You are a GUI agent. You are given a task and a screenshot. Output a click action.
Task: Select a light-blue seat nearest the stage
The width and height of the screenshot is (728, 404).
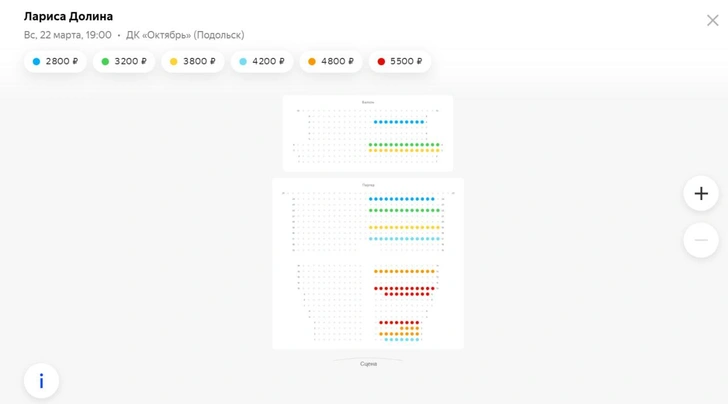(x=402, y=340)
